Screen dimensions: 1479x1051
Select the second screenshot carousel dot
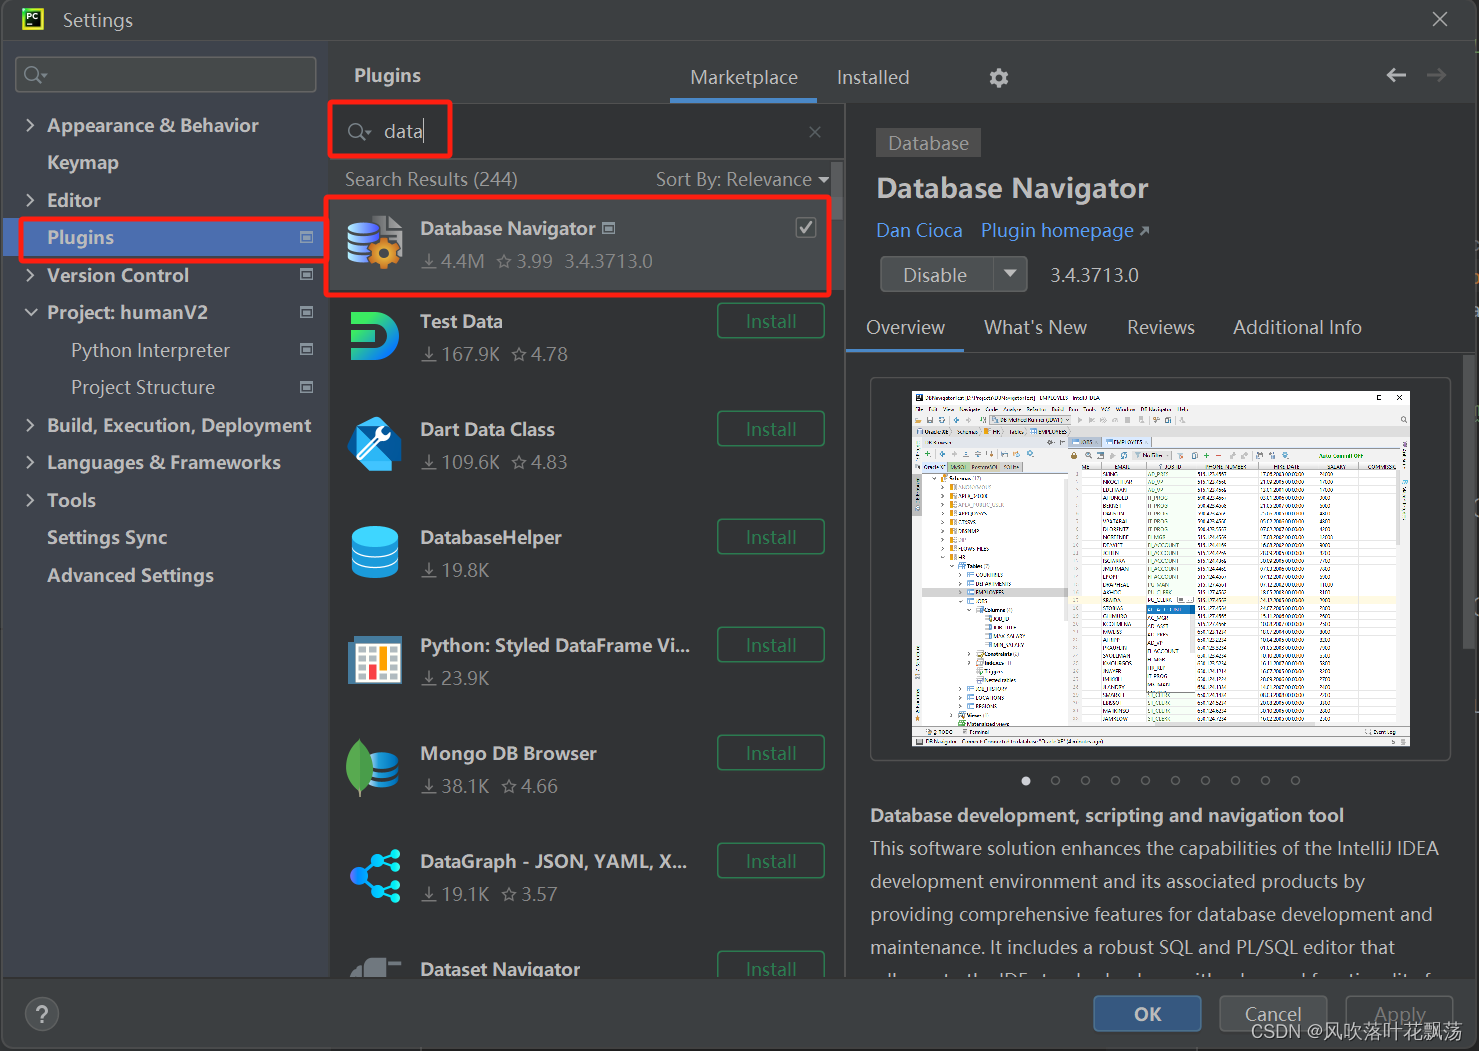(1055, 780)
